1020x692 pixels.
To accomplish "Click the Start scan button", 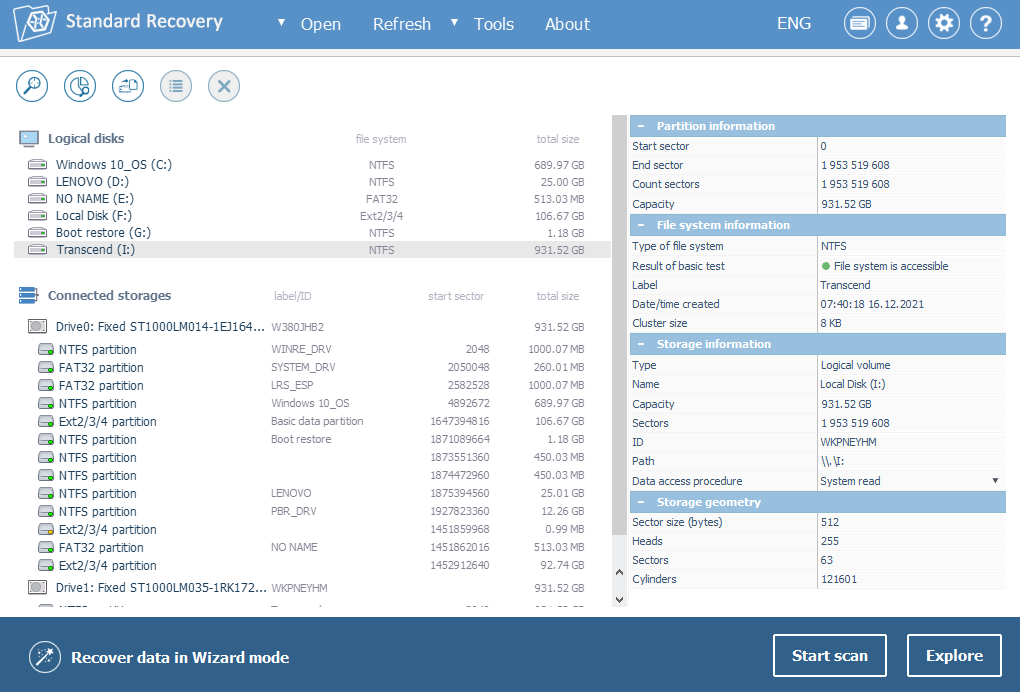I will (x=829, y=656).
